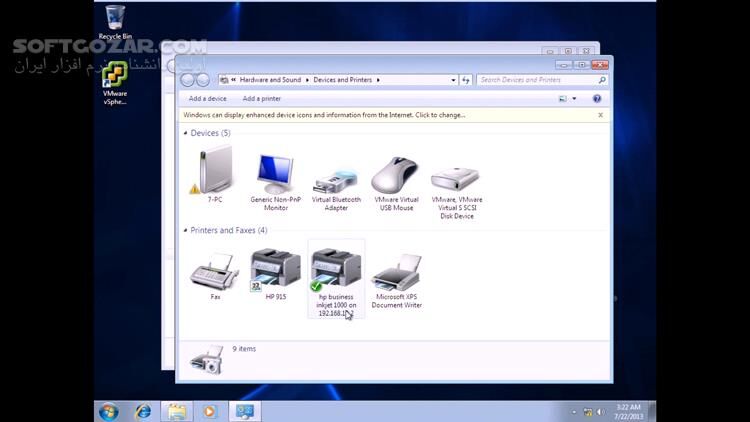The image size is (750, 422).
Task: Select the 7-PC computer device icon
Action: pos(214,171)
